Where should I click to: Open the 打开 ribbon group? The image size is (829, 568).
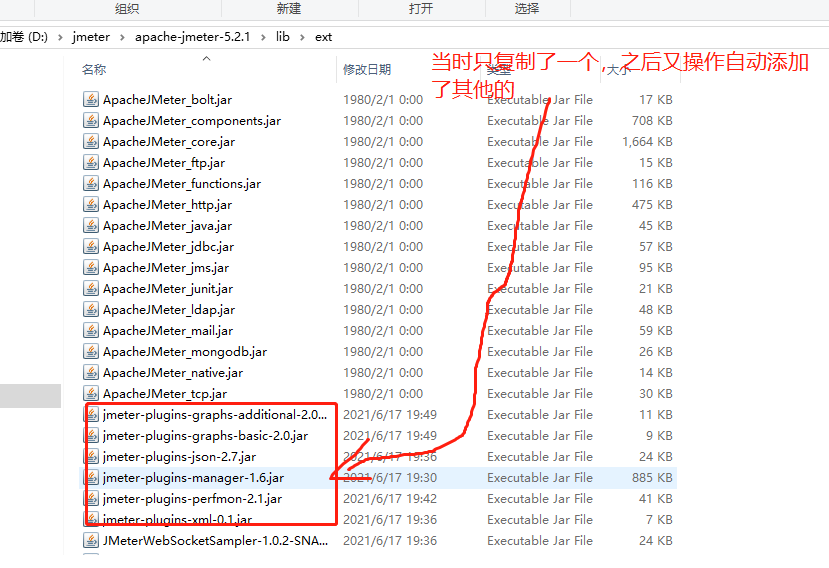click(x=421, y=8)
